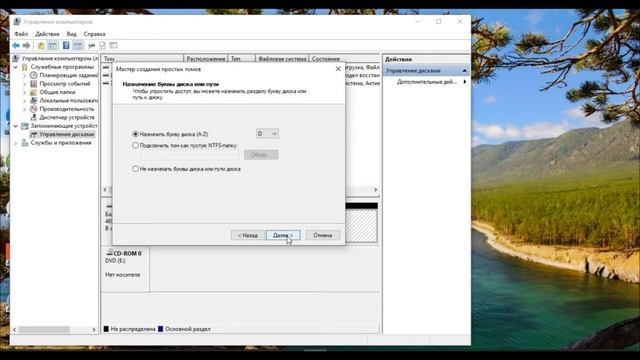
Task: Open the Действие menu
Action: click(47, 34)
